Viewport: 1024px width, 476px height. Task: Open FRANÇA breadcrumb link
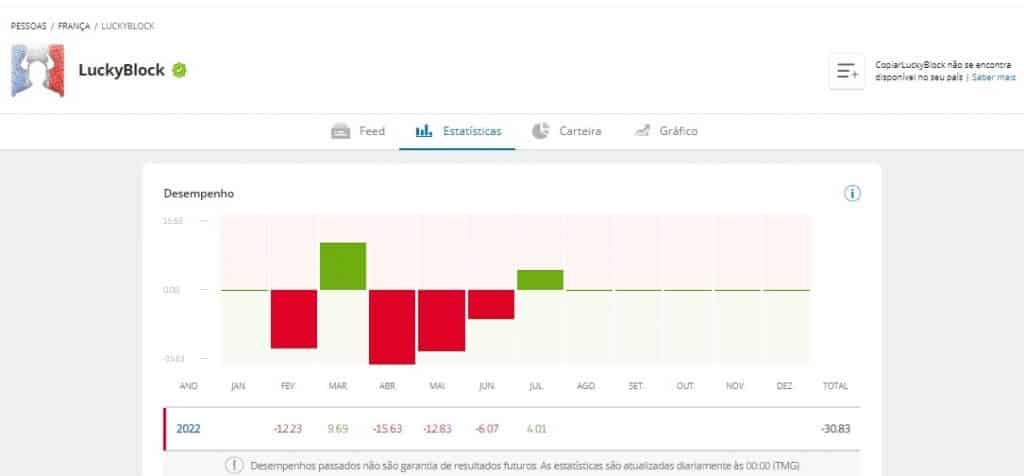click(74, 25)
